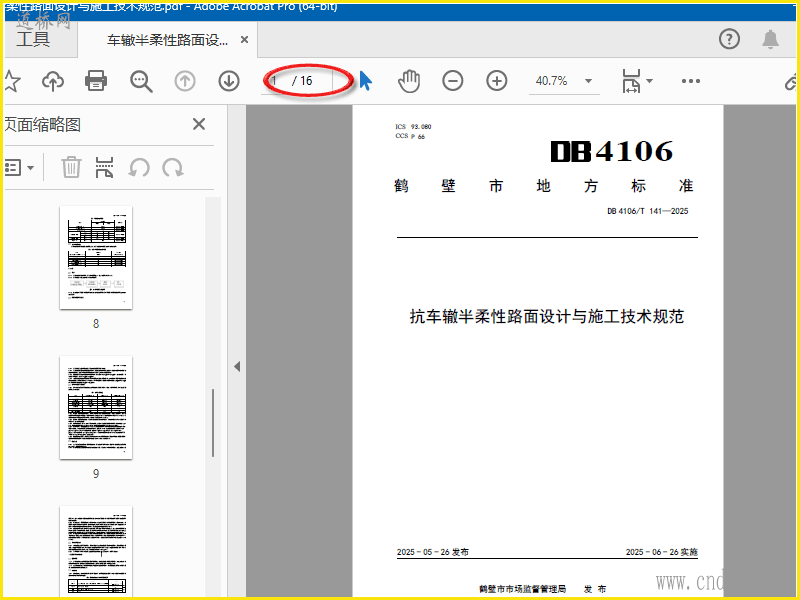
Task: Choose the hand pan tool
Action: [x=409, y=81]
